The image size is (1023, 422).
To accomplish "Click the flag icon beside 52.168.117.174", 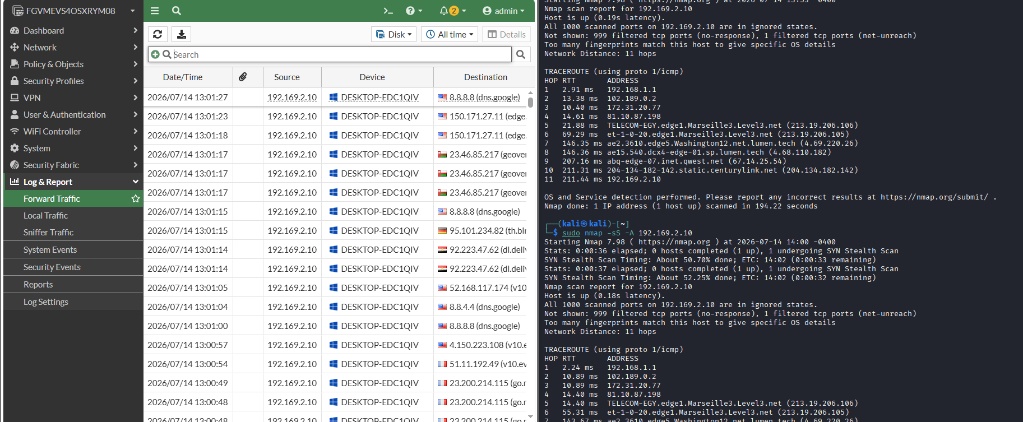I will [x=442, y=288].
